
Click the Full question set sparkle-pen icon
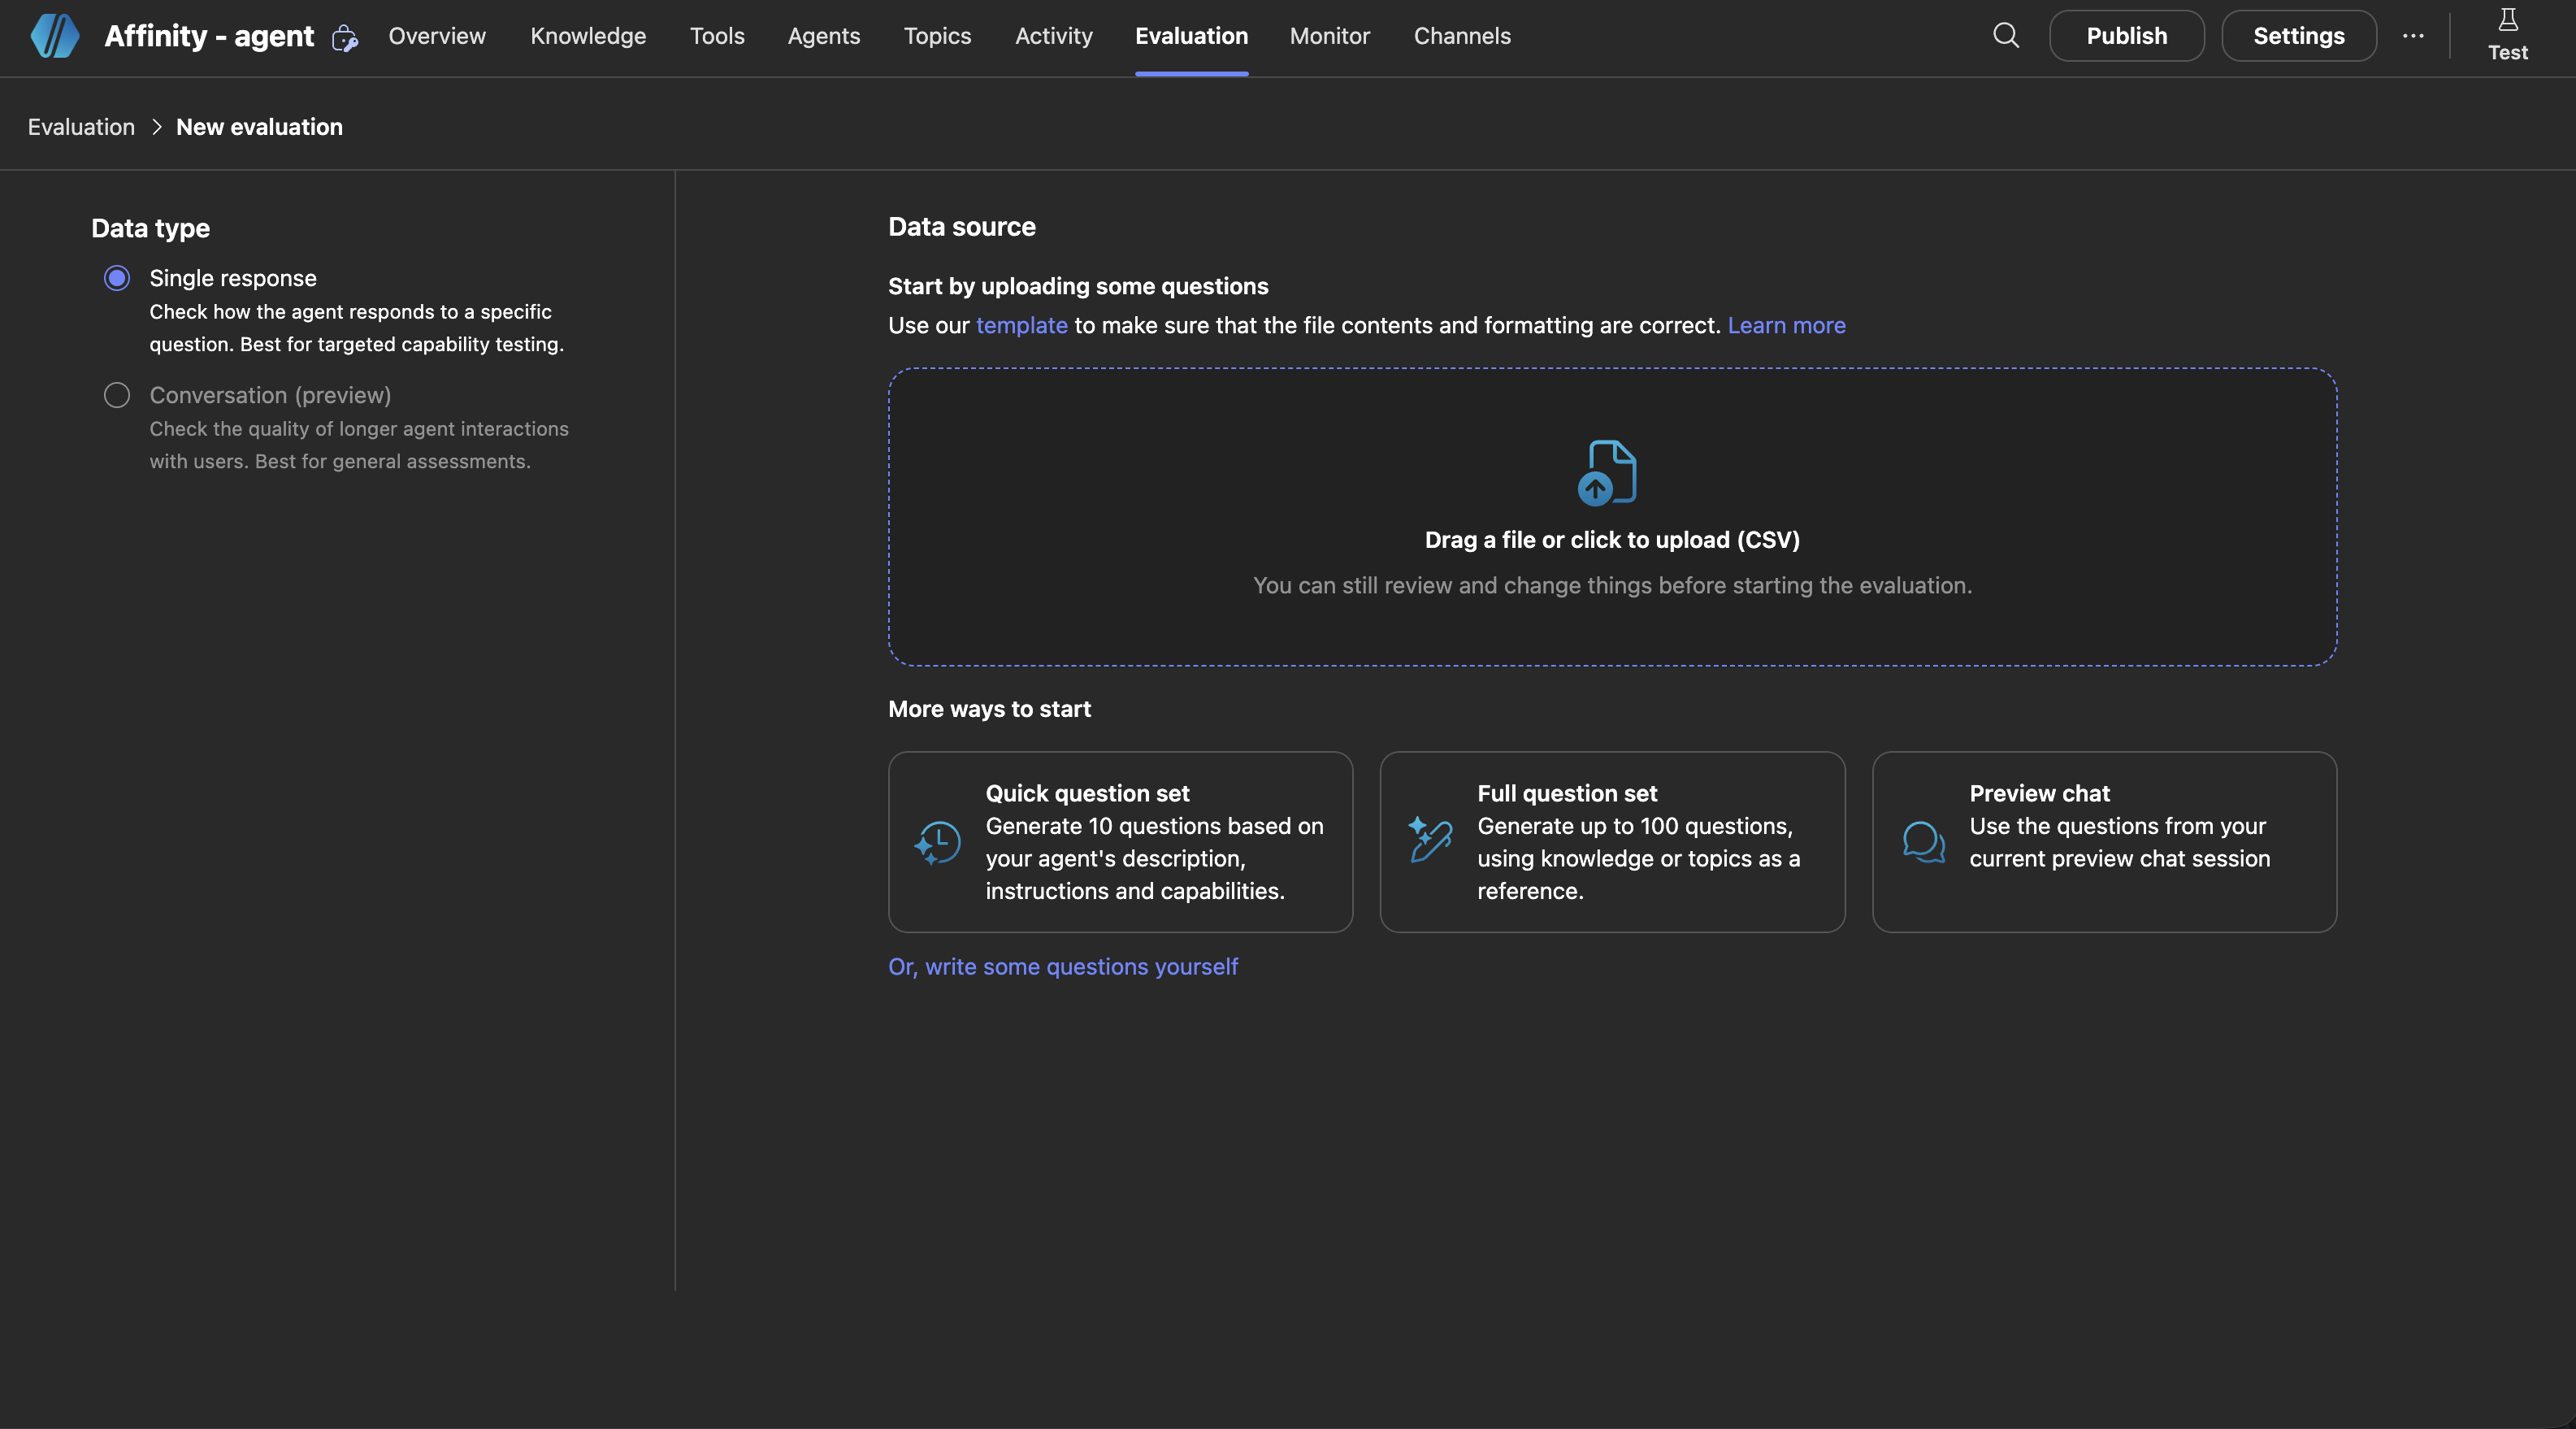1429,839
